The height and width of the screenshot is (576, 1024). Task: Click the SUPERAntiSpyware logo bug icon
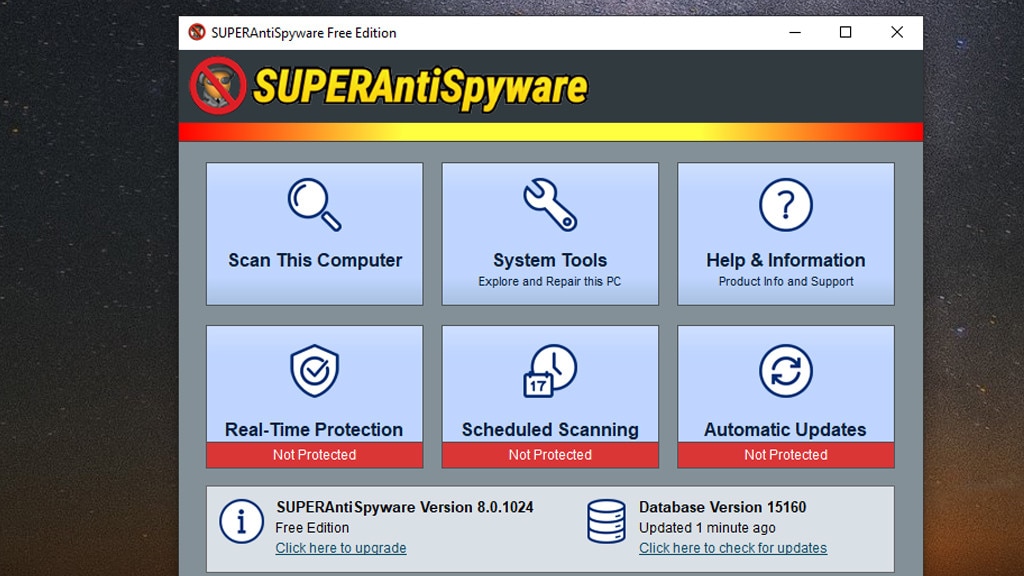click(x=218, y=86)
